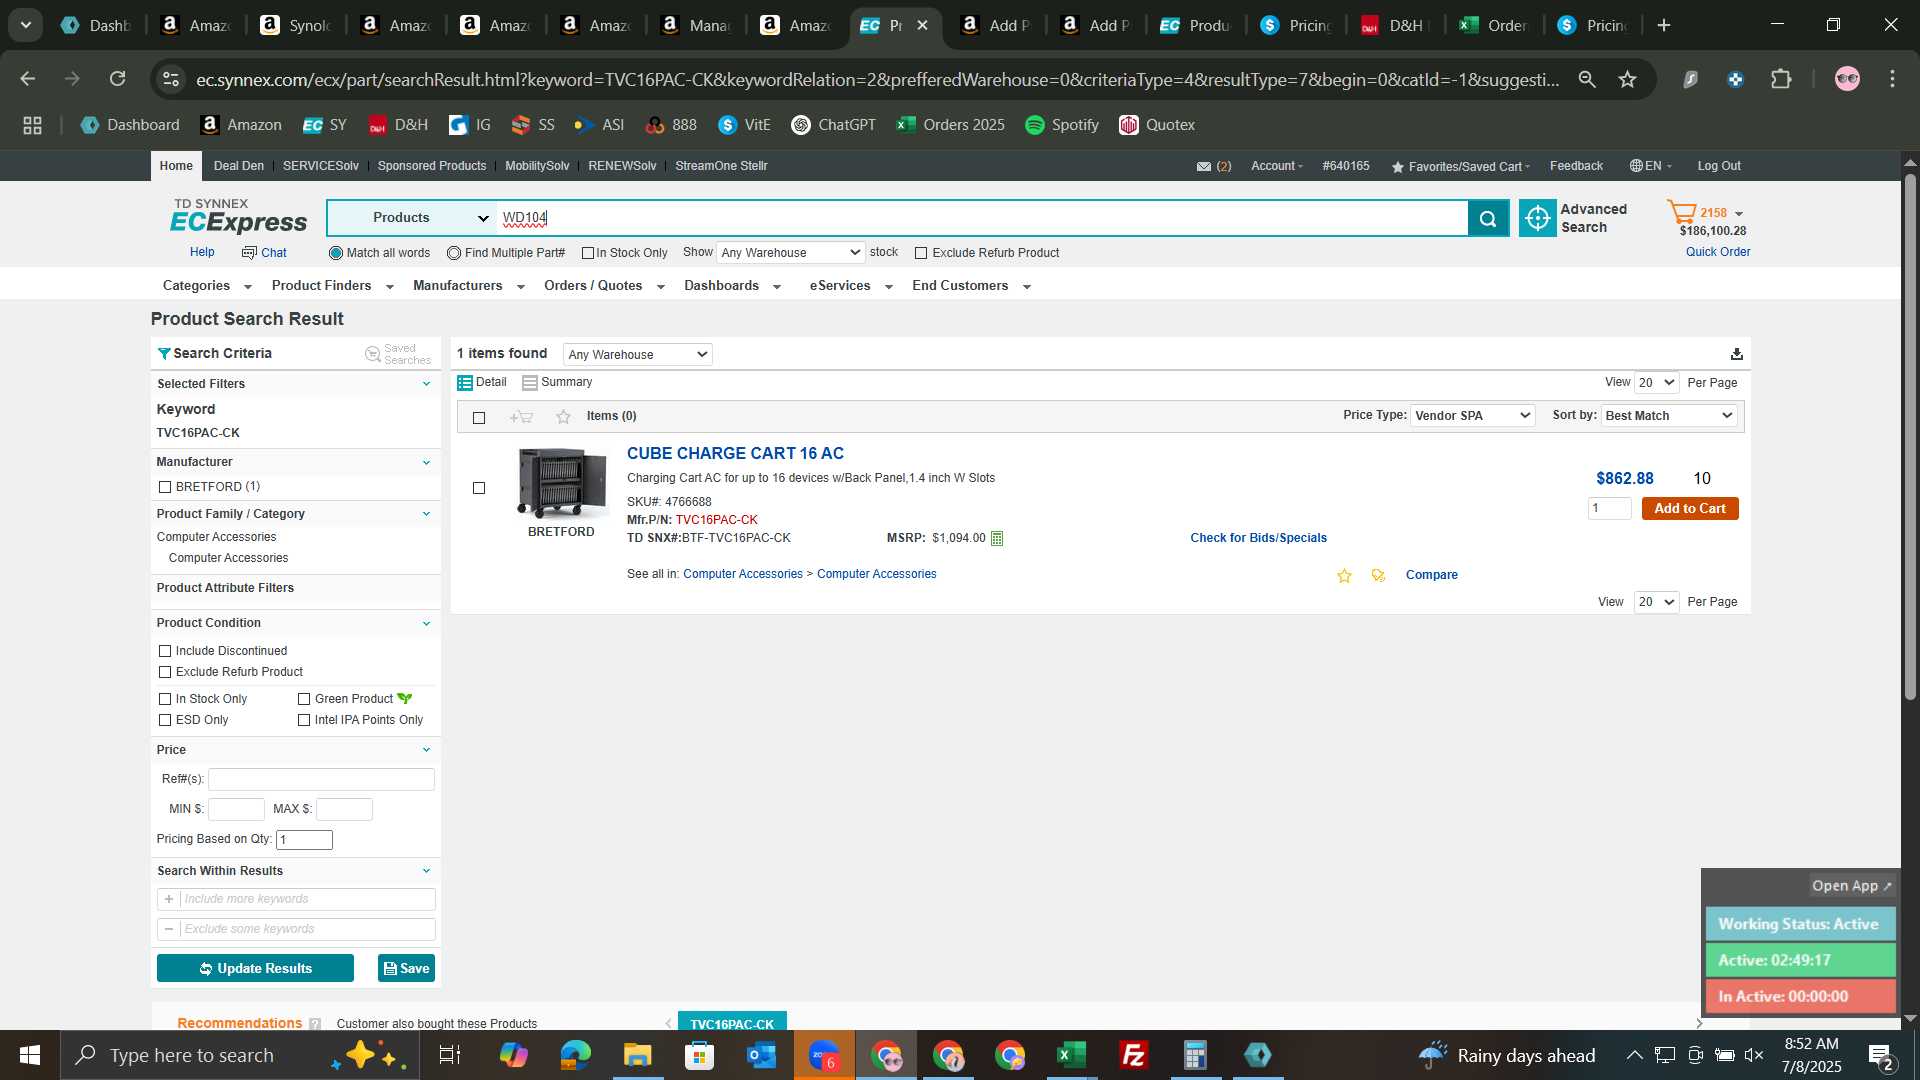Open Price Type Vendor SPA dropdown
Screen dimensions: 1920x1080
coord(1472,416)
